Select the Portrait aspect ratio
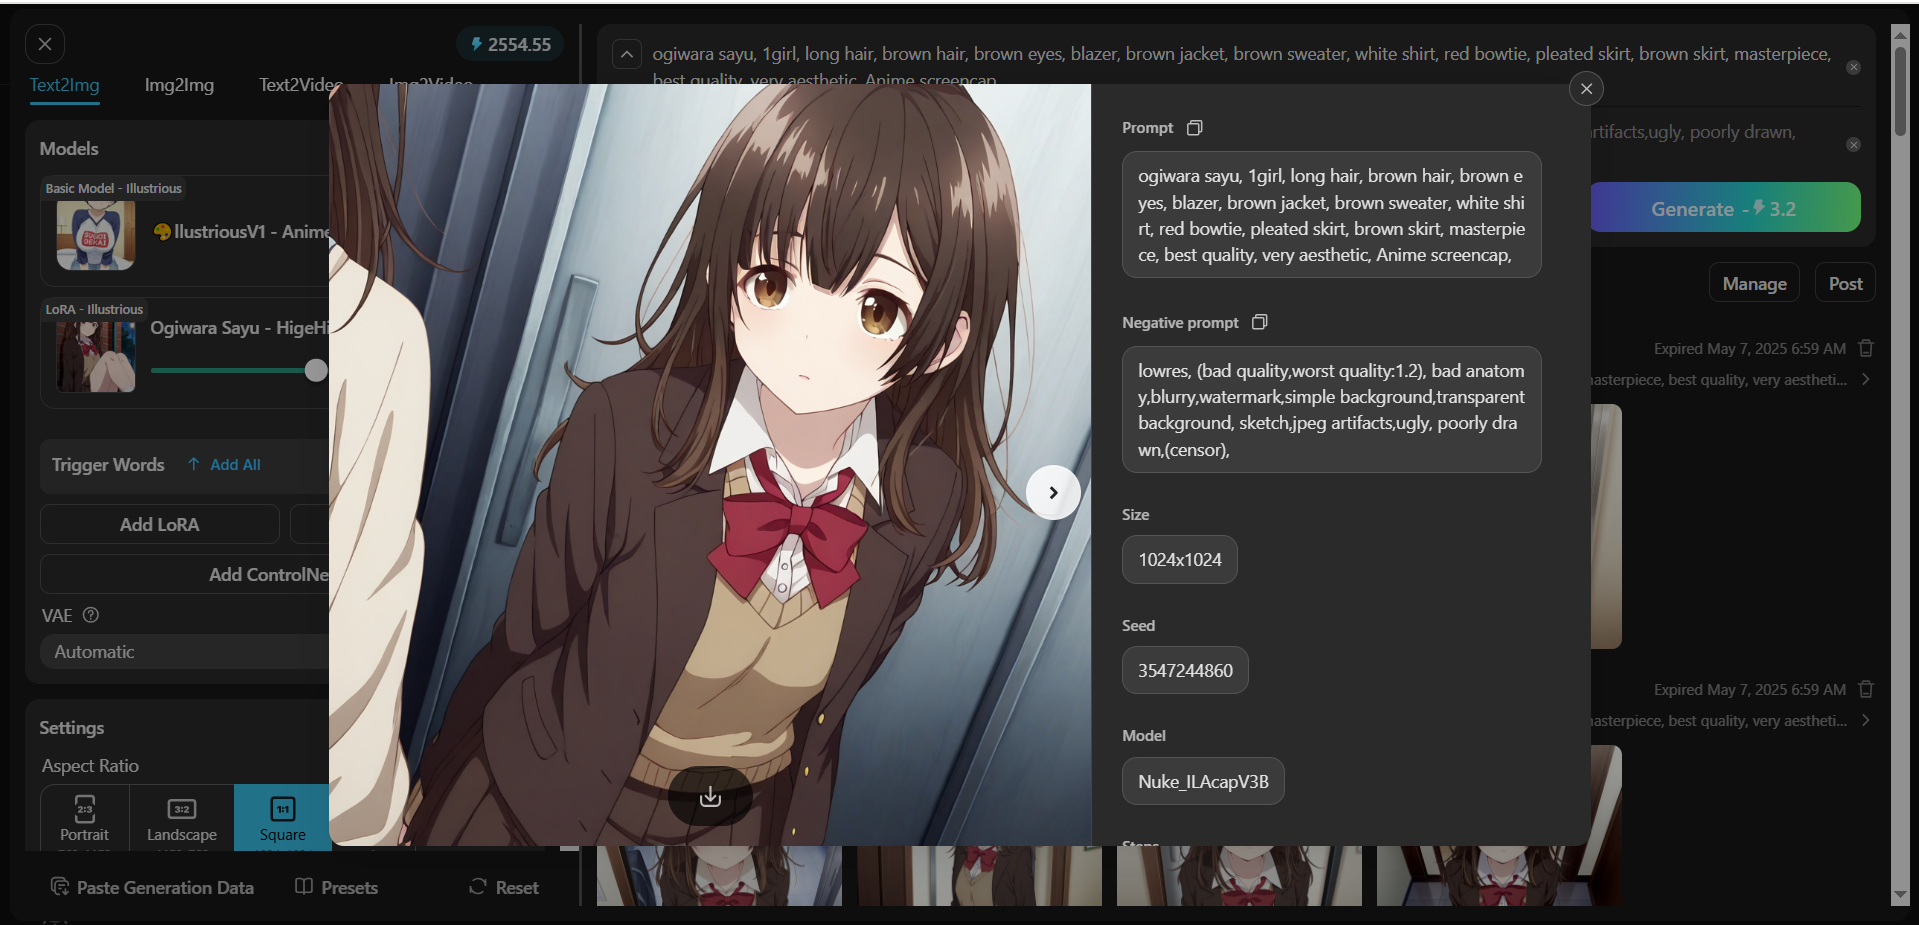The width and height of the screenshot is (1919, 925). click(85, 818)
